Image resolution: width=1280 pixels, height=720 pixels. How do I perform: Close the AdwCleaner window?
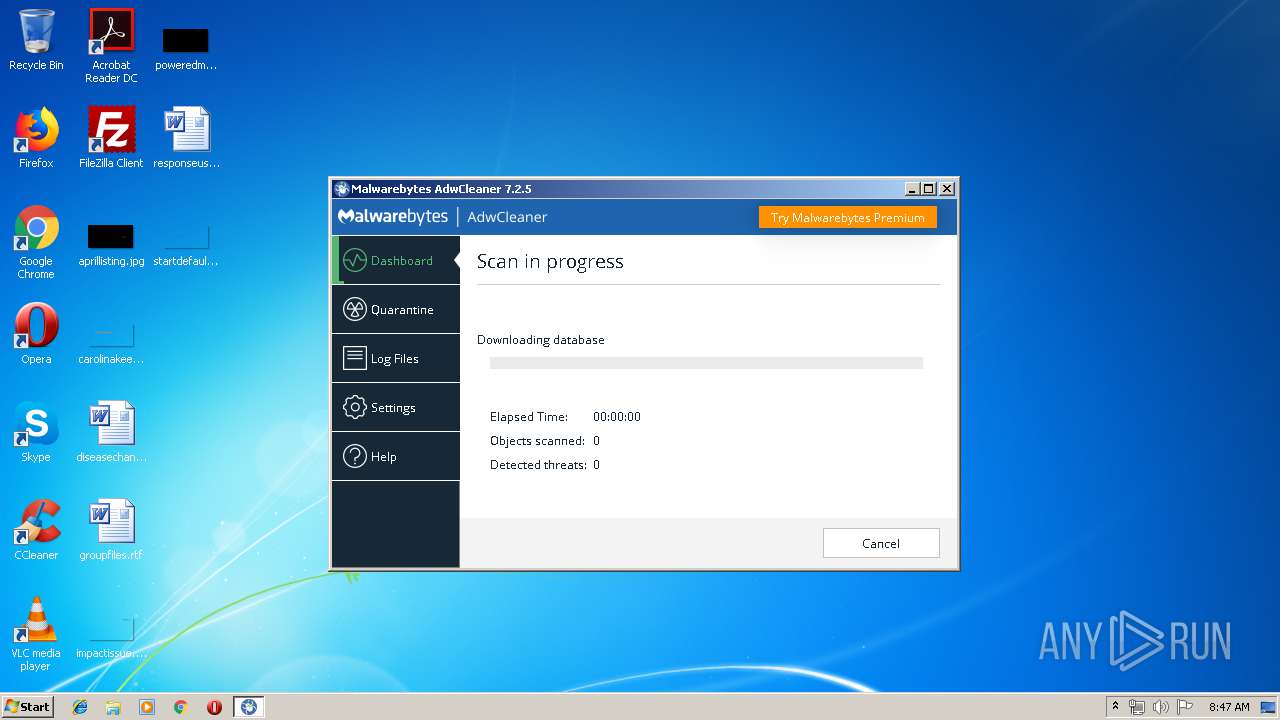[x=947, y=189]
